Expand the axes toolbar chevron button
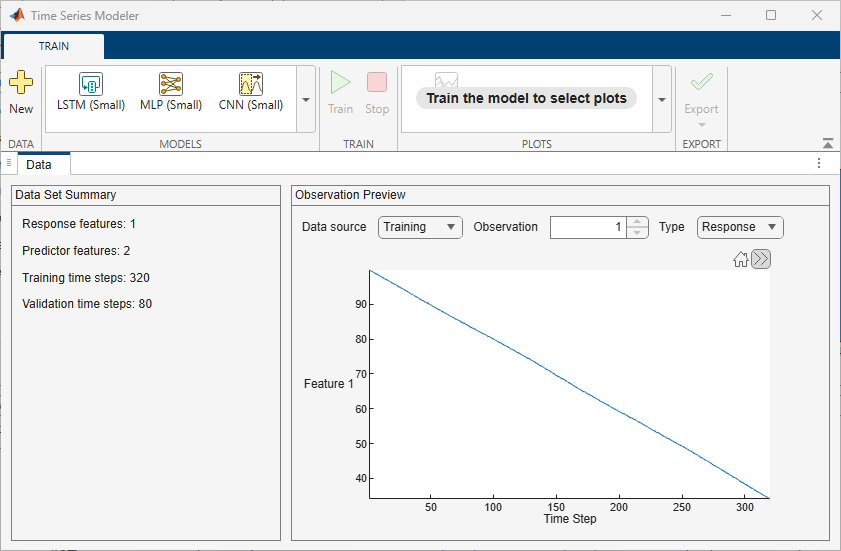This screenshot has width=841, height=551. 761,260
